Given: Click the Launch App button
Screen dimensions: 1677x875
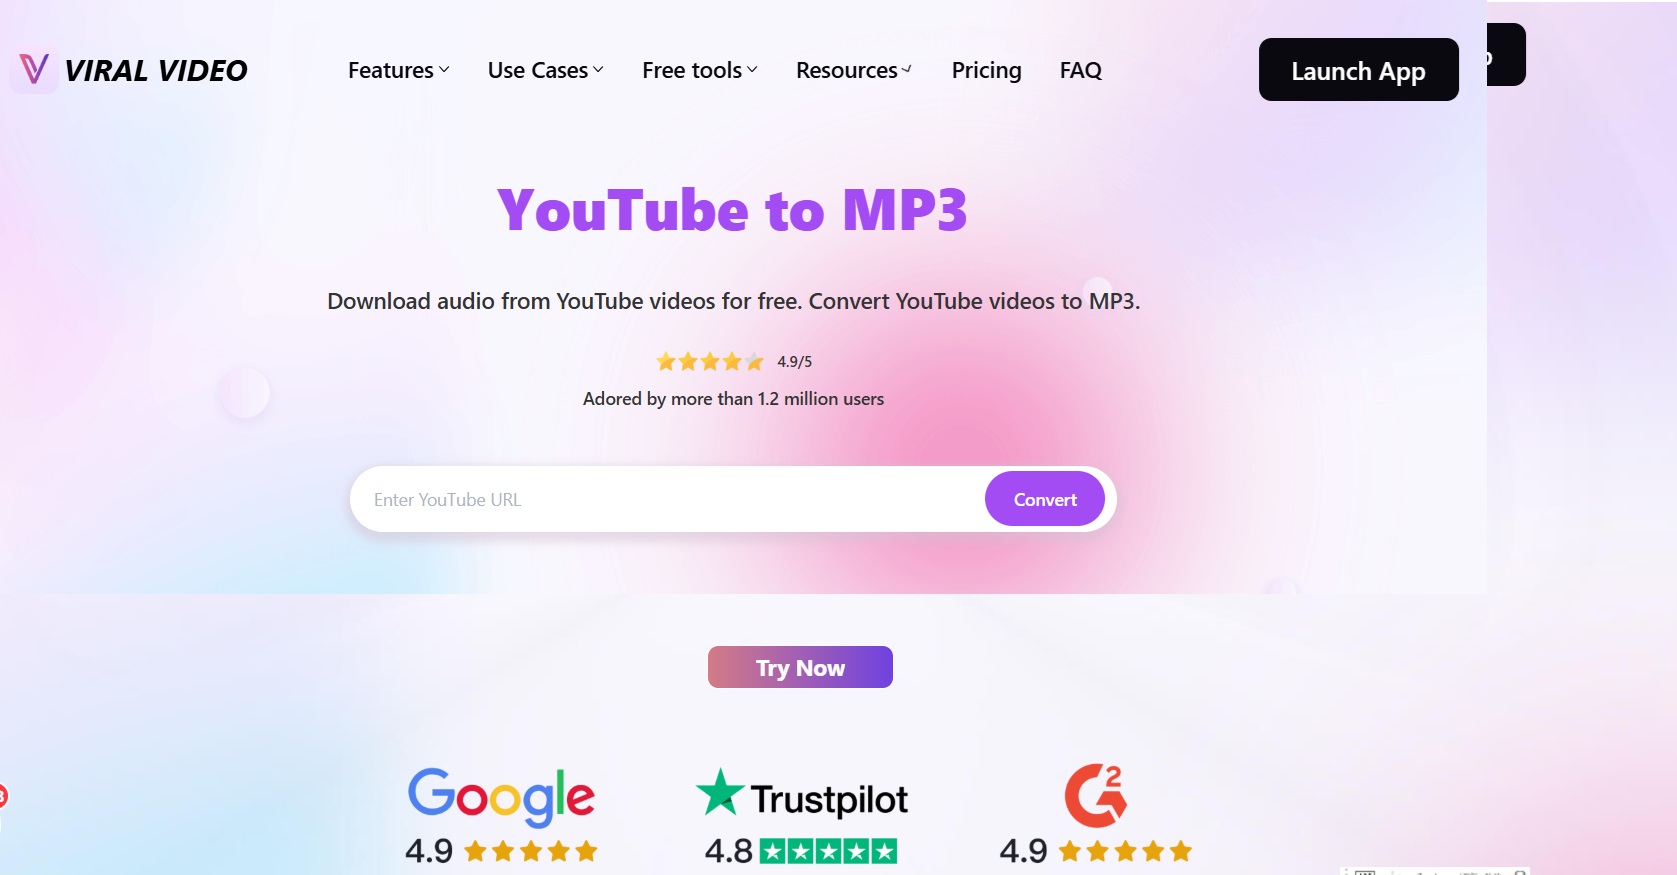Looking at the screenshot, I should 1358,70.
